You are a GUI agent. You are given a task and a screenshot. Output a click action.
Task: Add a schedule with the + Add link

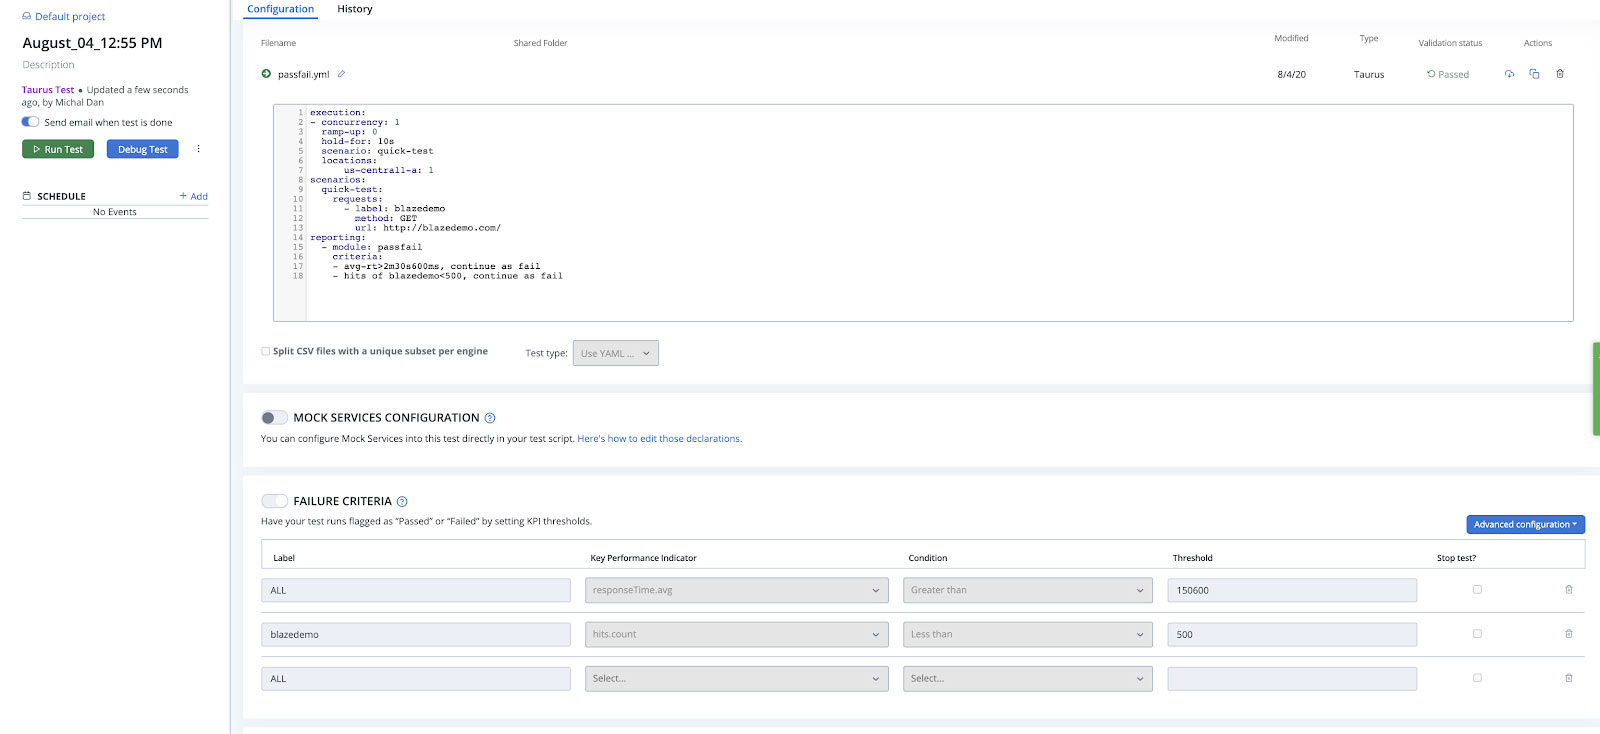click(194, 196)
